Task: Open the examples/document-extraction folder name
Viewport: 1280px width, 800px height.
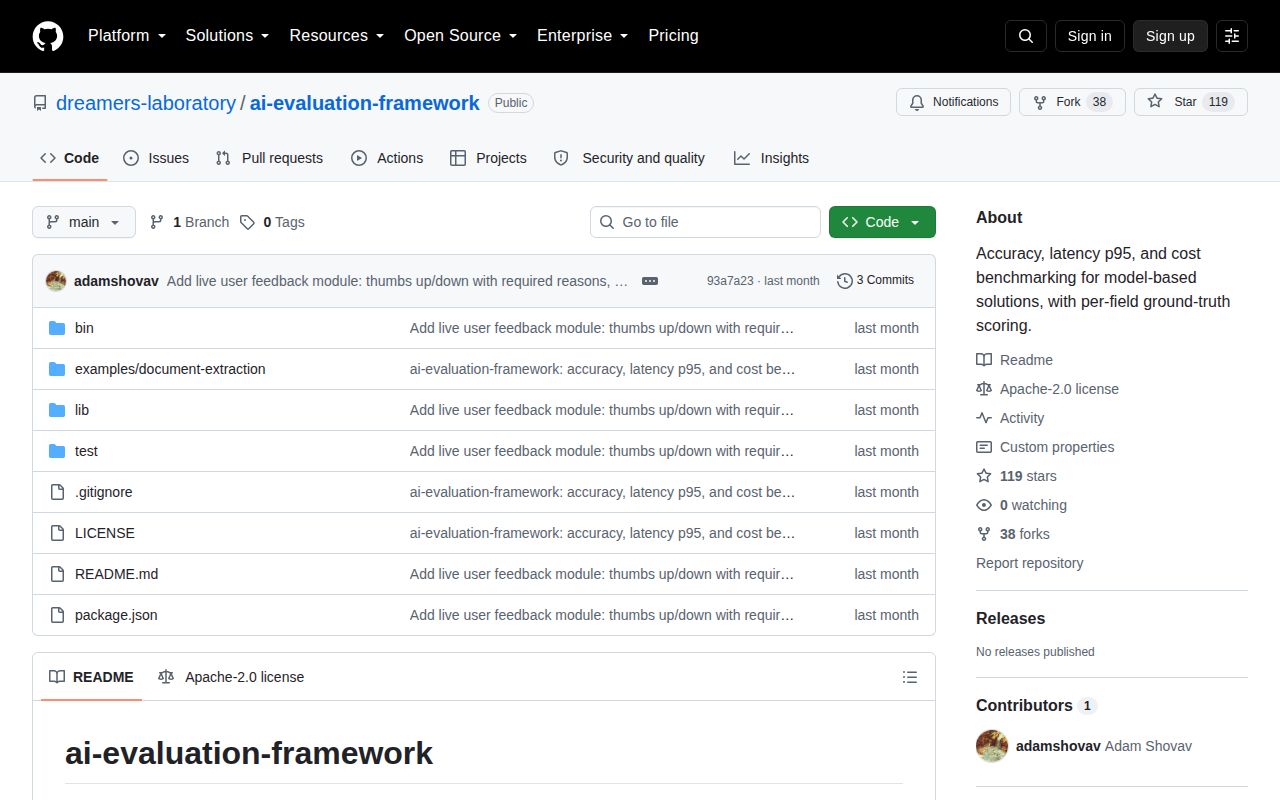Action: (170, 369)
